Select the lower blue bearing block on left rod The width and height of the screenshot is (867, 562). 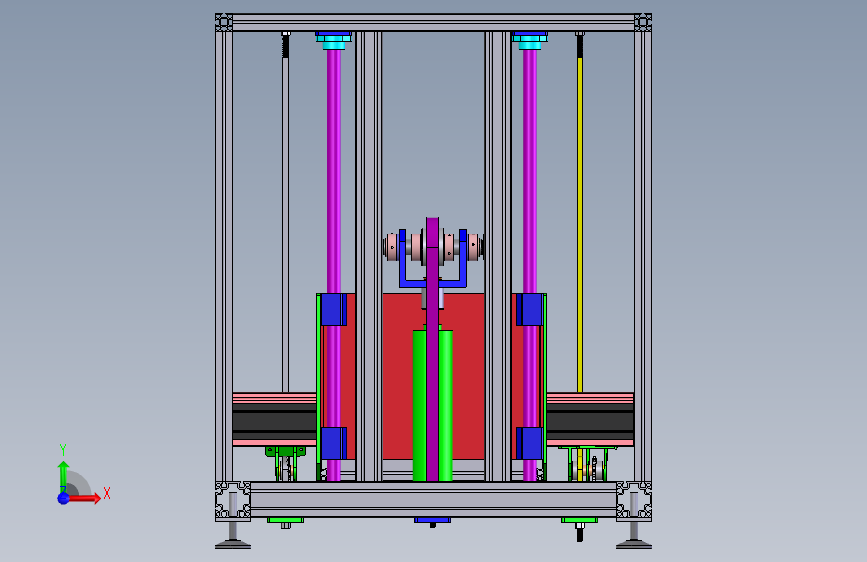coord(333,443)
